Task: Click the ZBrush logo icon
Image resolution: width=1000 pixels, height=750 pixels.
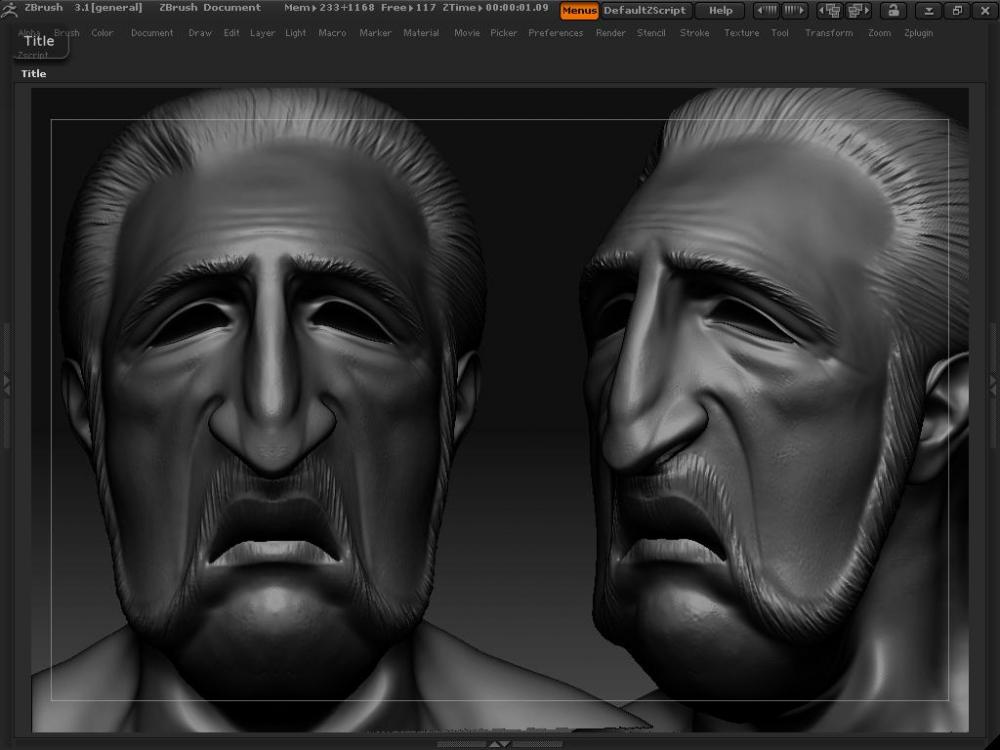Action: [x=9, y=10]
